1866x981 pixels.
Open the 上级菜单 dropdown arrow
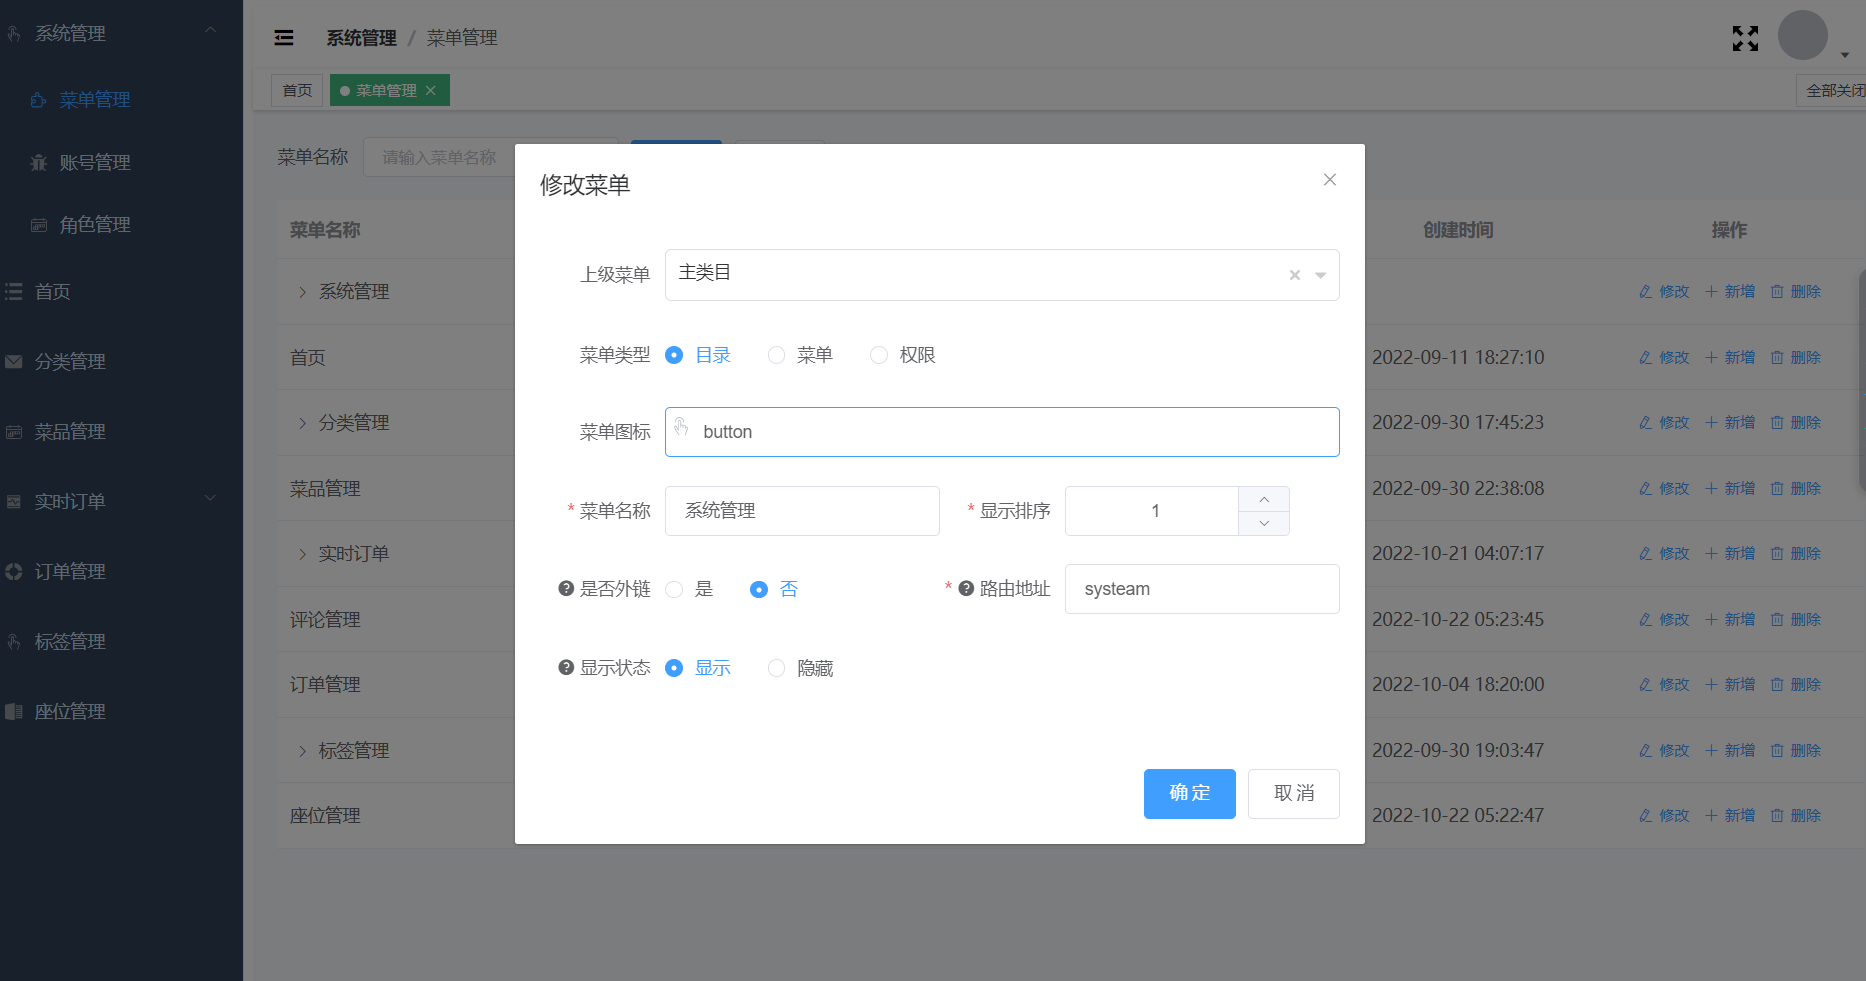[1320, 275]
